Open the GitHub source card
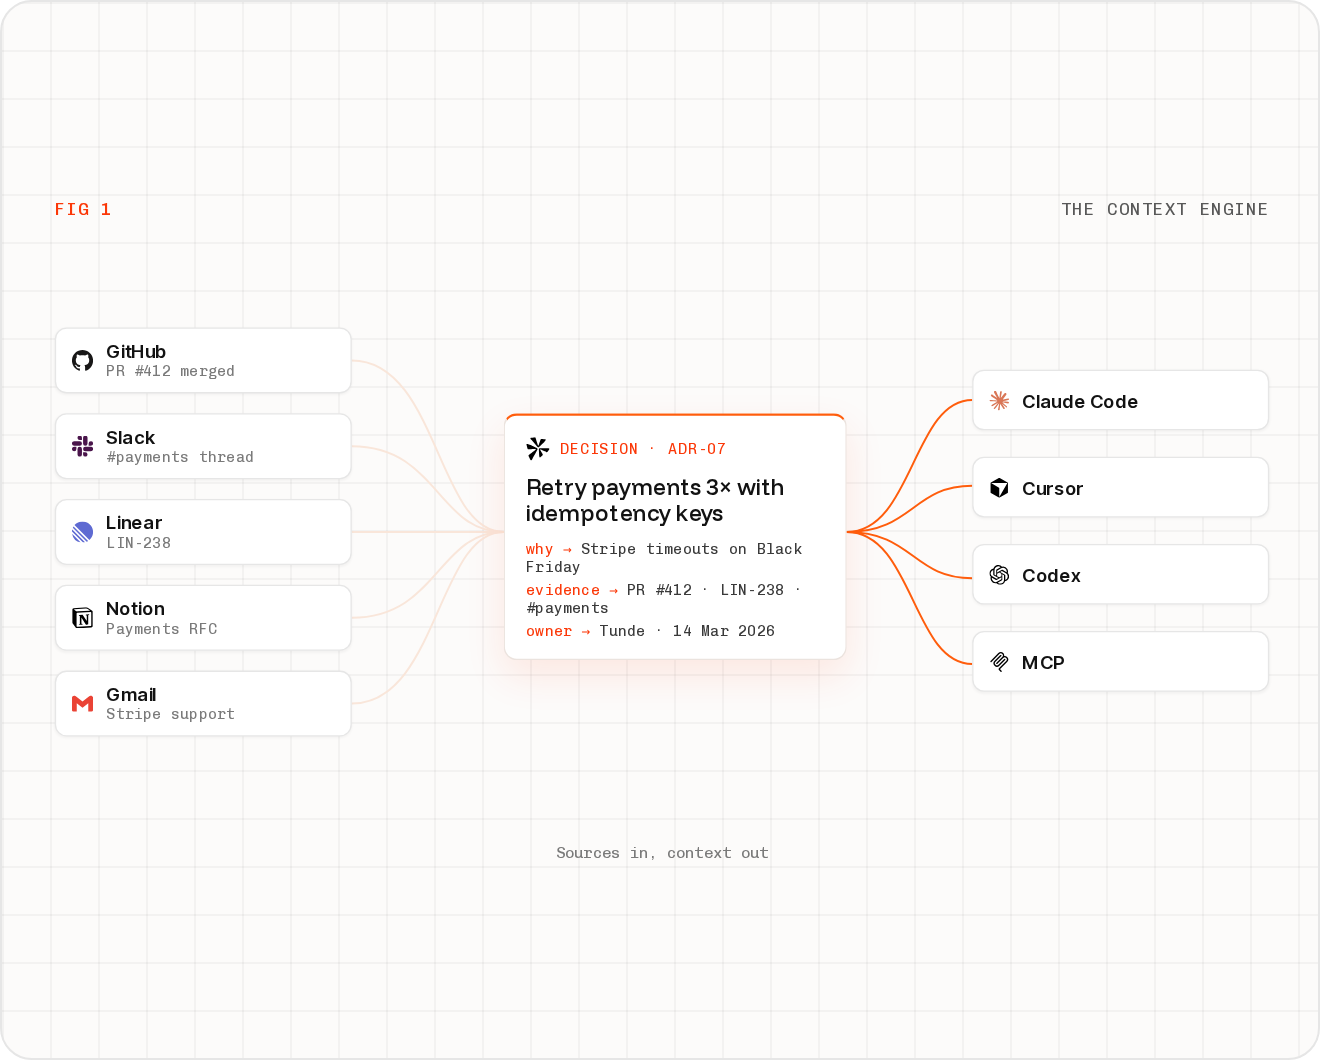The height and width of the screenshot is (1060, 1320). click(x=203, y=360)
